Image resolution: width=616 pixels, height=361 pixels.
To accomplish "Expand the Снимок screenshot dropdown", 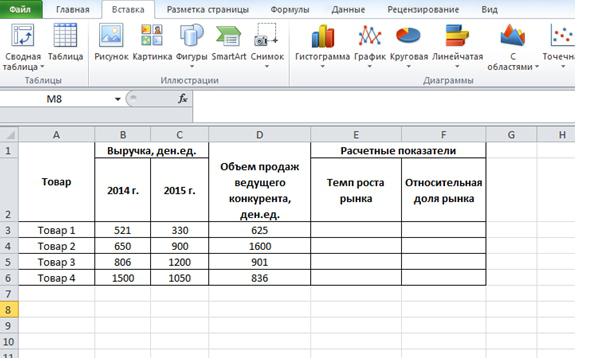I will [267, 67].
